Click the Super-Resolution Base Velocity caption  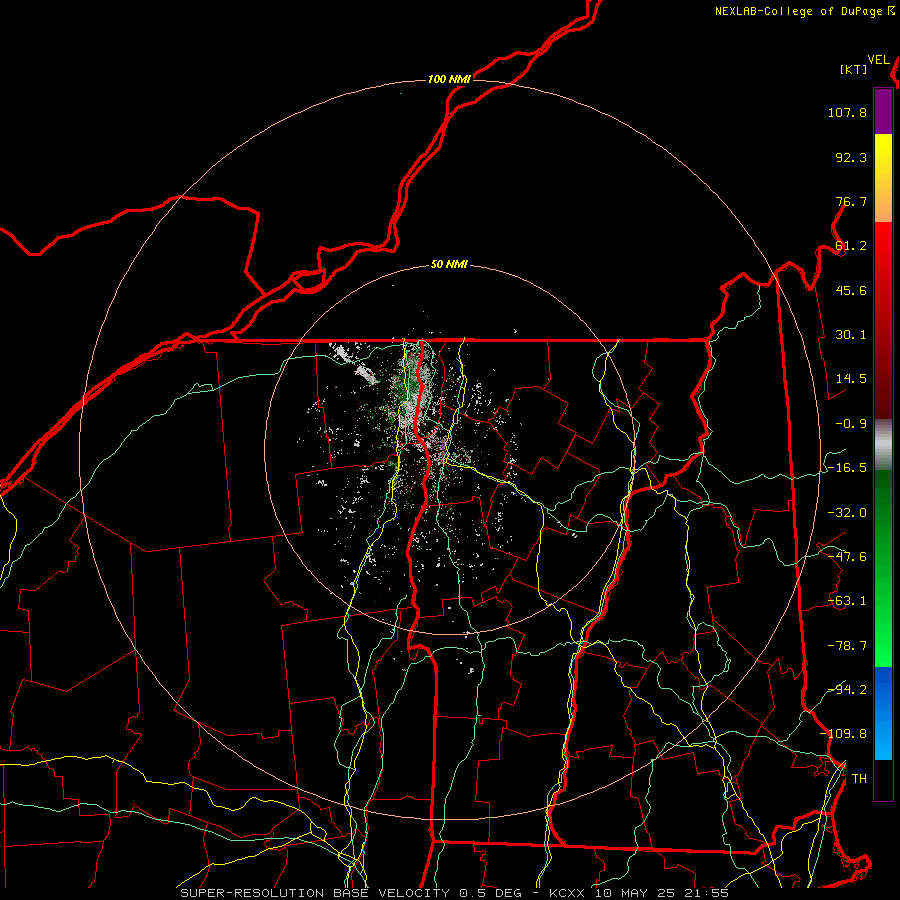click(x=455, y=893)
